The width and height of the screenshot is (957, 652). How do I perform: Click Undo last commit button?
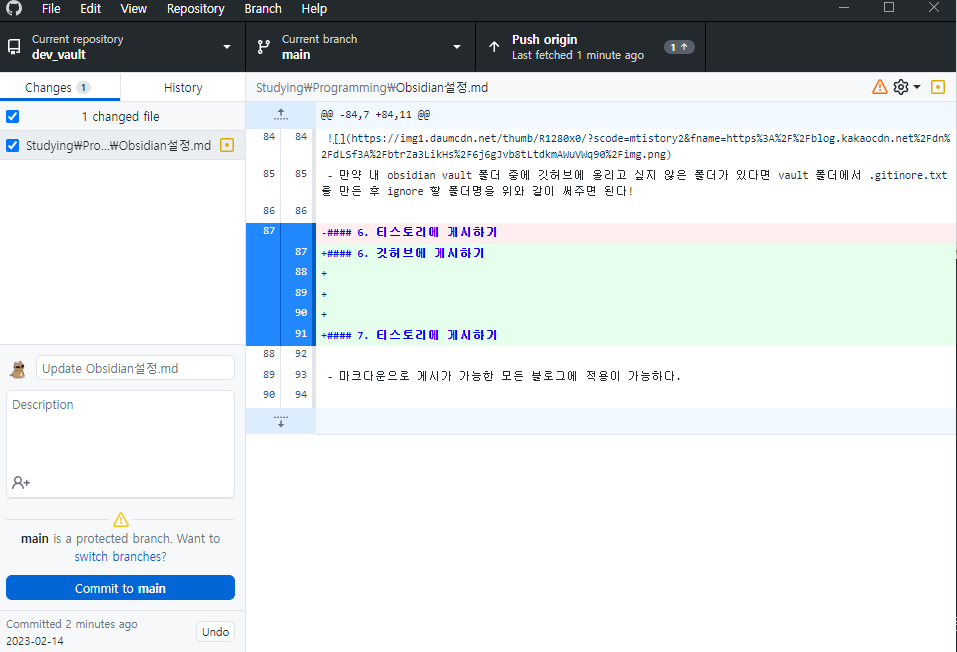[x=215, y=632]
